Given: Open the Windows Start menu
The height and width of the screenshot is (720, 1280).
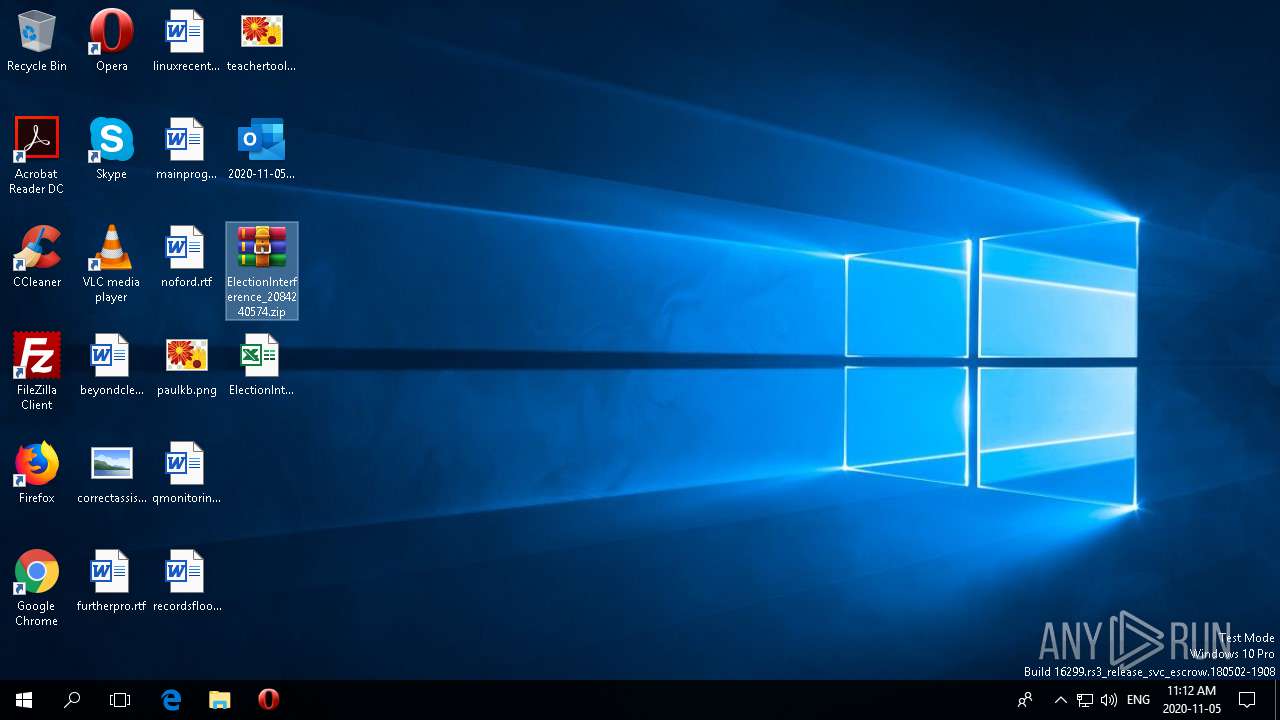Looking at the screenshot, I should [x=24, y=700].
